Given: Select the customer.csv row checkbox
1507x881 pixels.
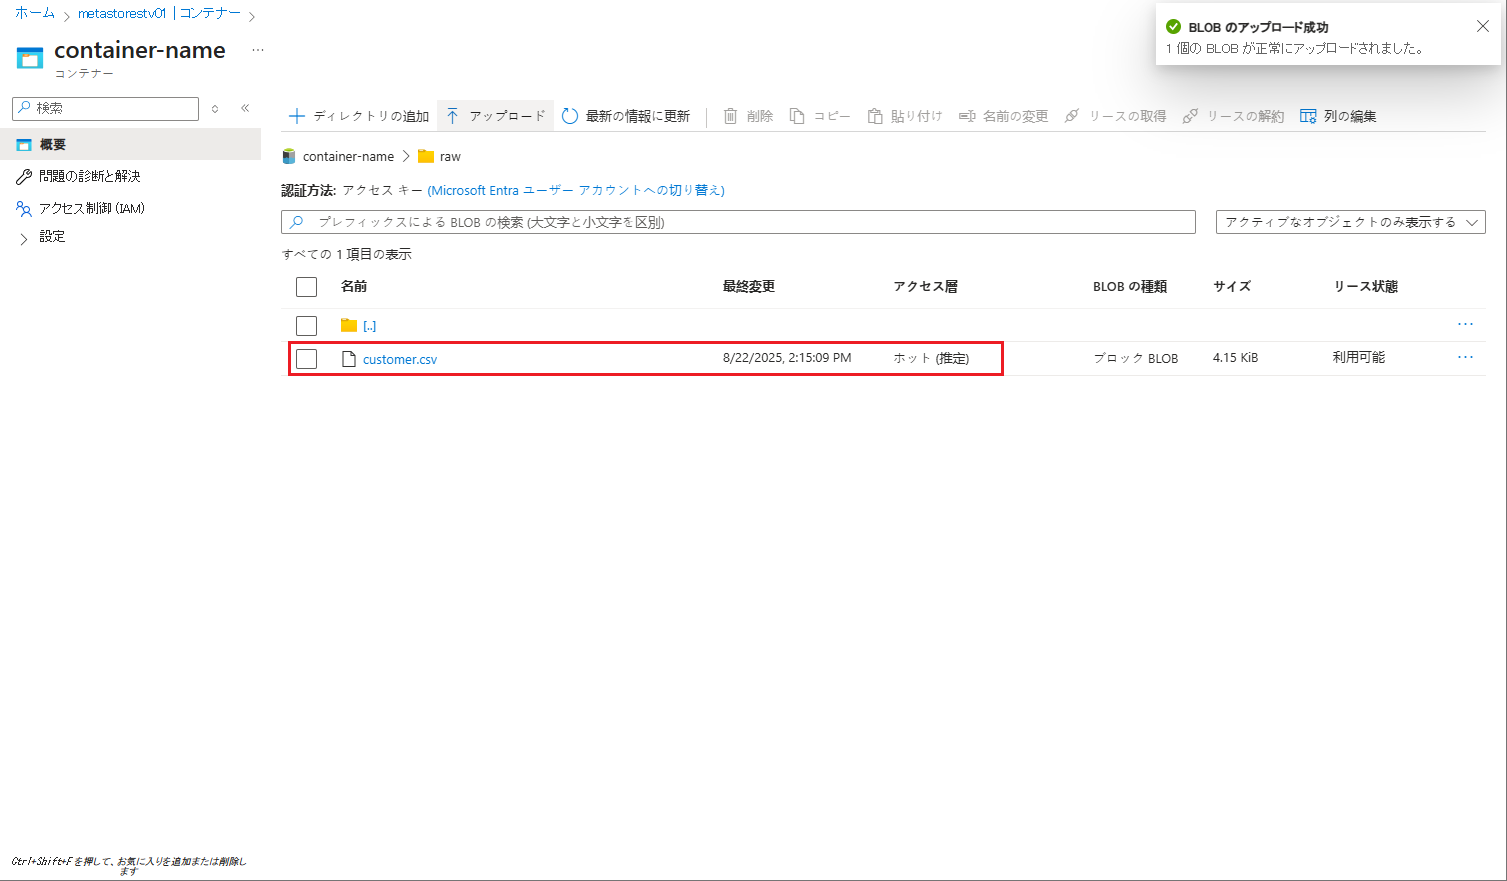Looking at the screenshot, I should (307, 359).
